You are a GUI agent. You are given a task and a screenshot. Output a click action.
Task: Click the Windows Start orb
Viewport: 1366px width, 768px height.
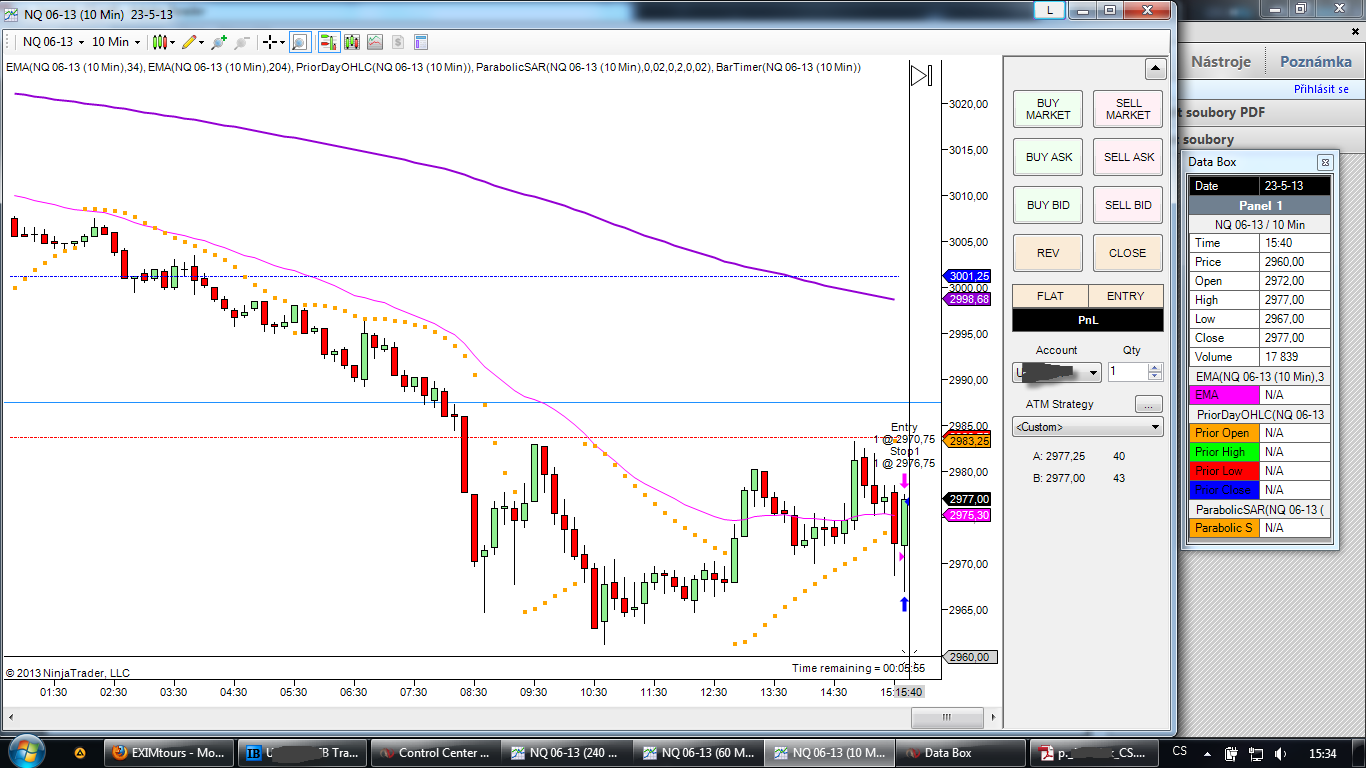point(25,751)
